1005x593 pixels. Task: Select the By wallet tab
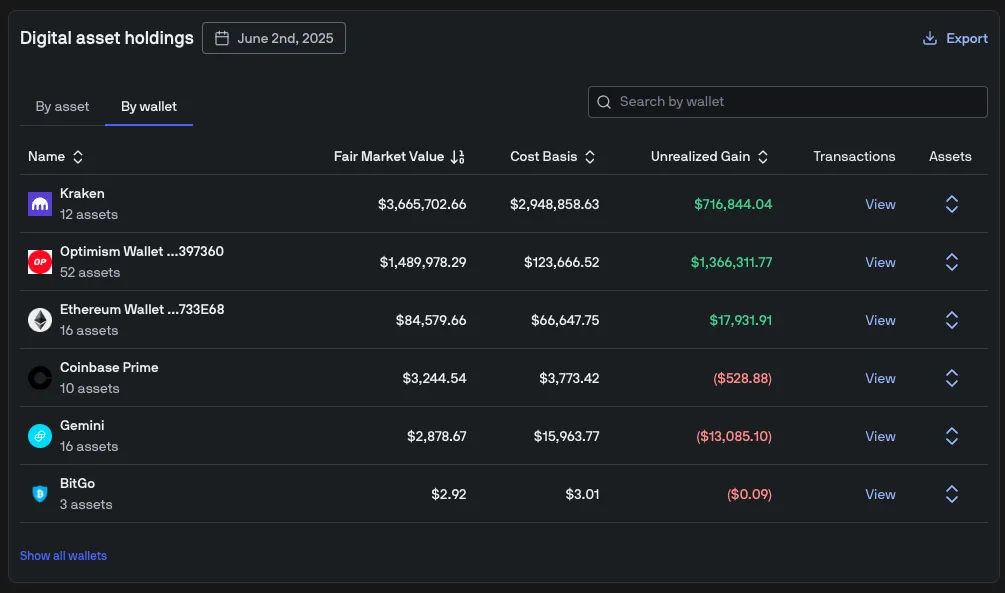pos(149,106)
